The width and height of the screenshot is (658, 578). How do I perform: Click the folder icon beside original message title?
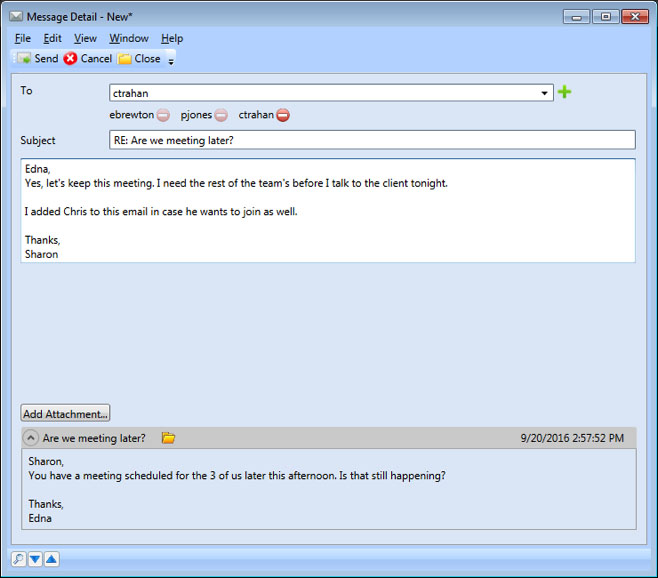pyautogui.click(x=168, y=438)
